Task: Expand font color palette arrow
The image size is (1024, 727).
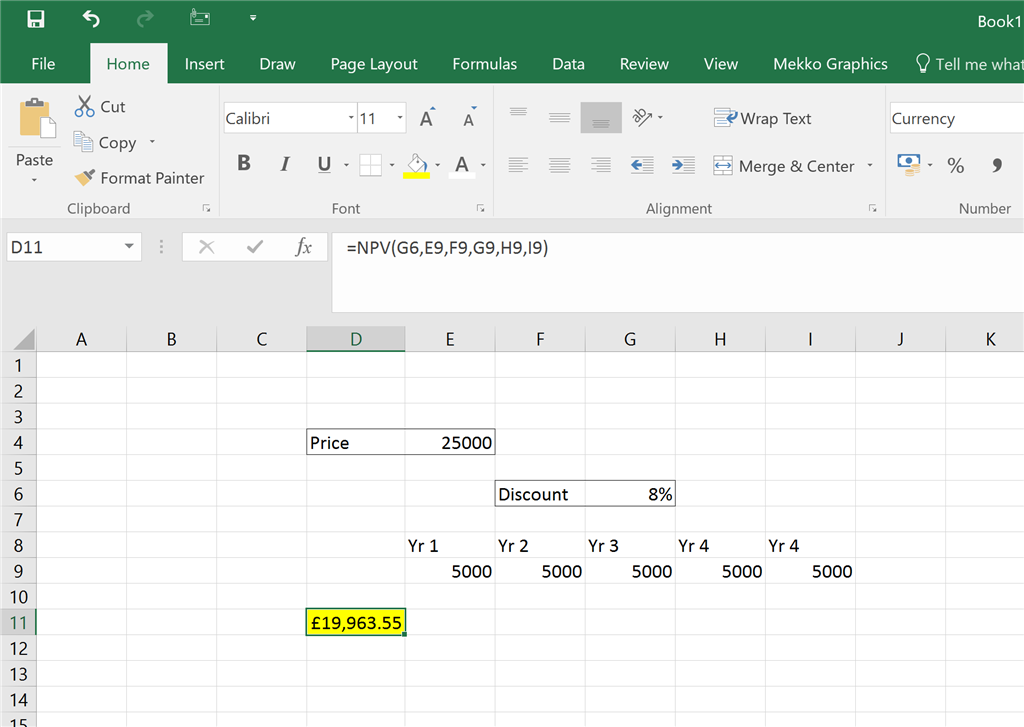Action: click(483, 165)
